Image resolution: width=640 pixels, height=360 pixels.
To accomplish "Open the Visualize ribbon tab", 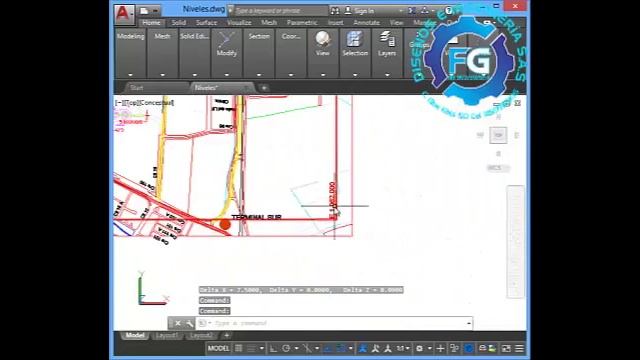I will click(239, 23).
